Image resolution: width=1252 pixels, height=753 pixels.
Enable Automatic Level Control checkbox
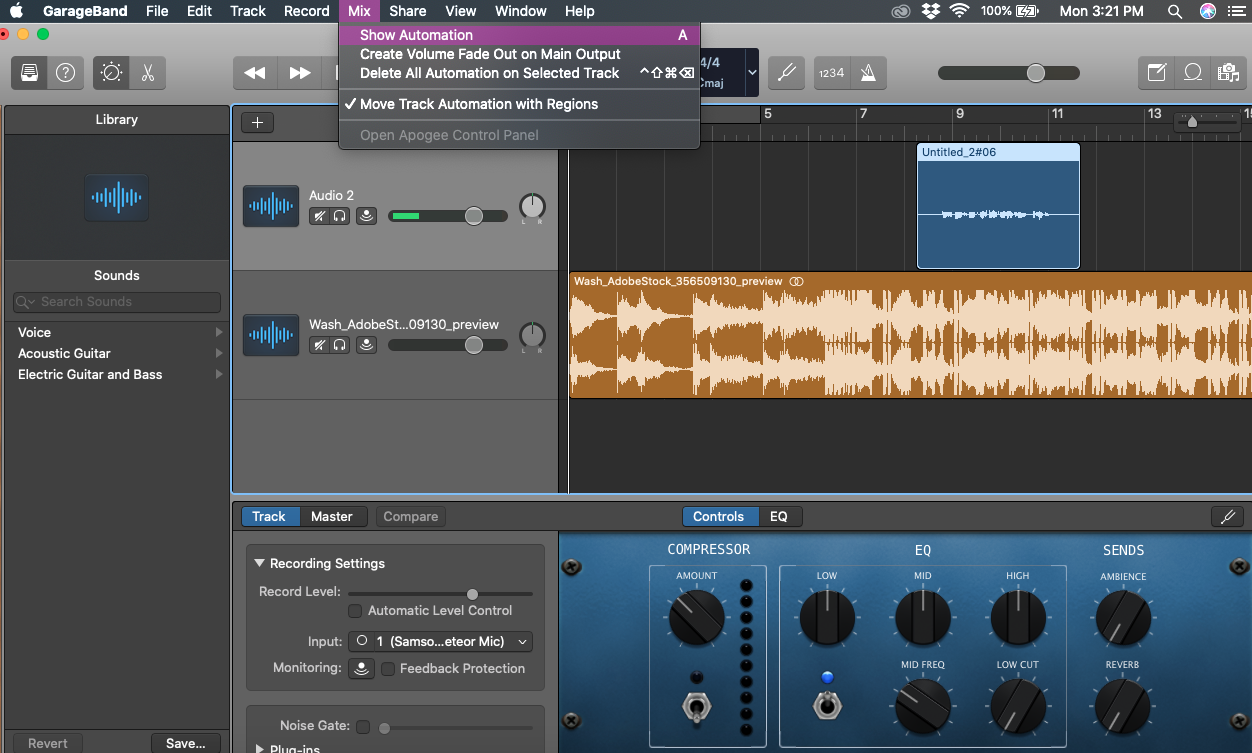tap(355, 611)
